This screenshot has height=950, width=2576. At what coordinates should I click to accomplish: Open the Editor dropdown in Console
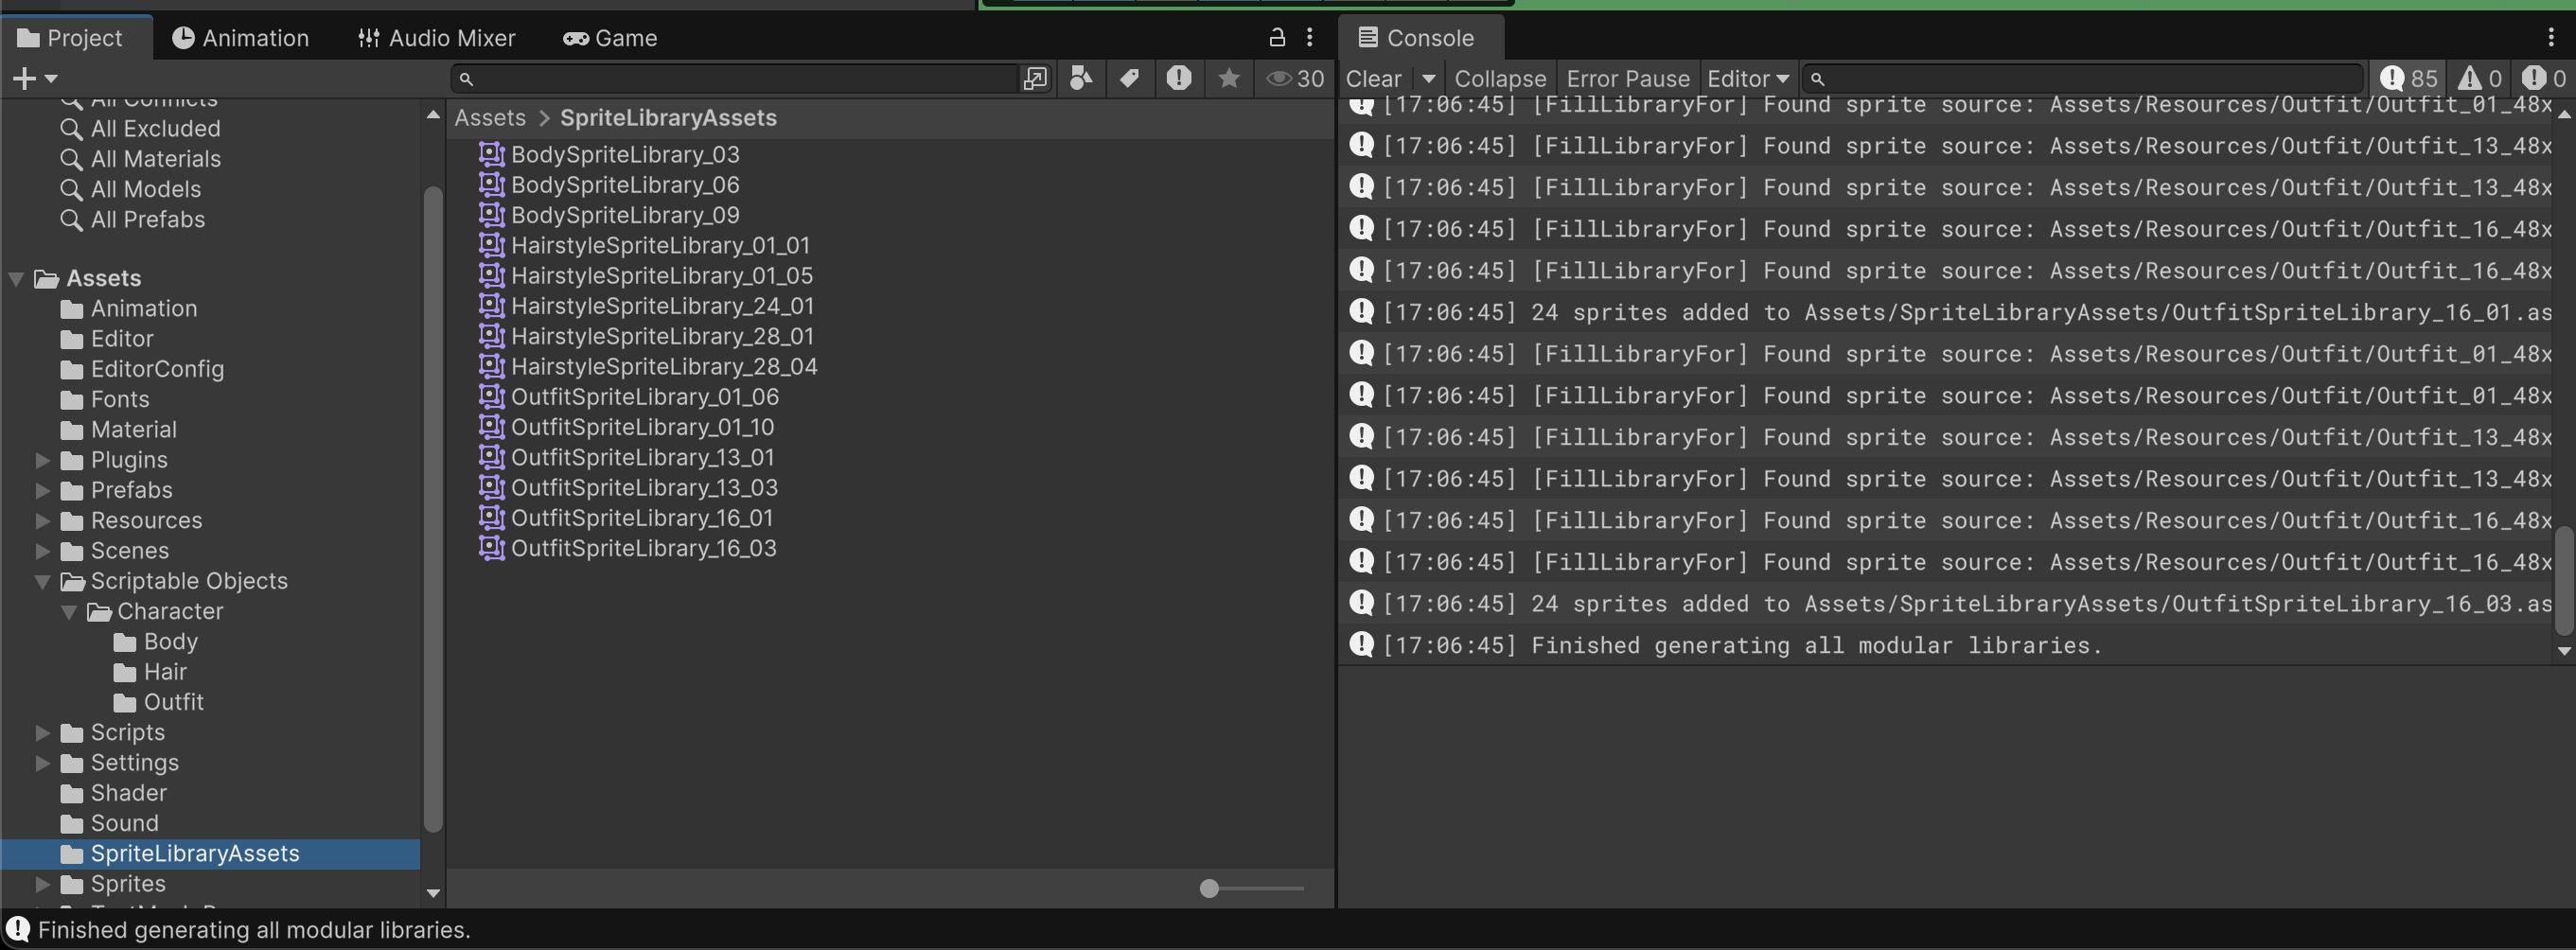1747,78
